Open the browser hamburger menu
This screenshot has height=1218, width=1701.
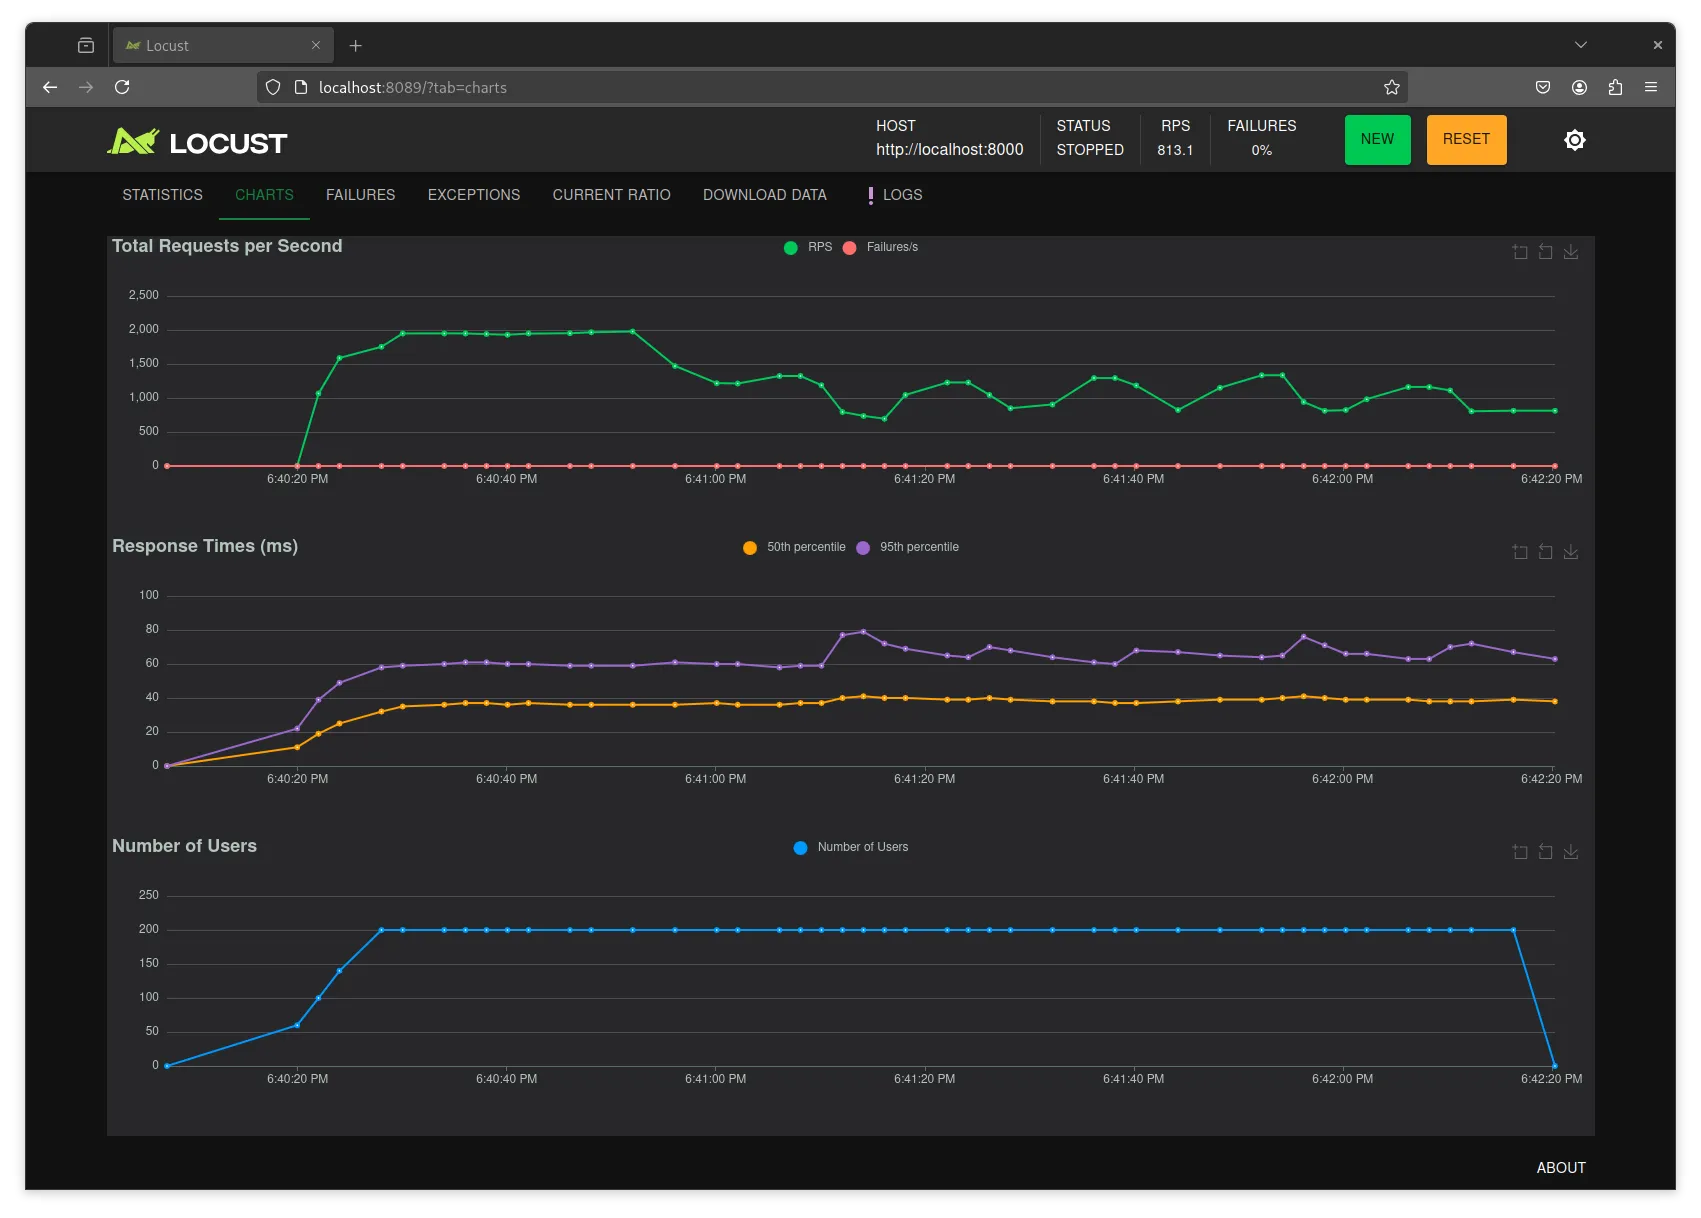tap(1651, 87)
